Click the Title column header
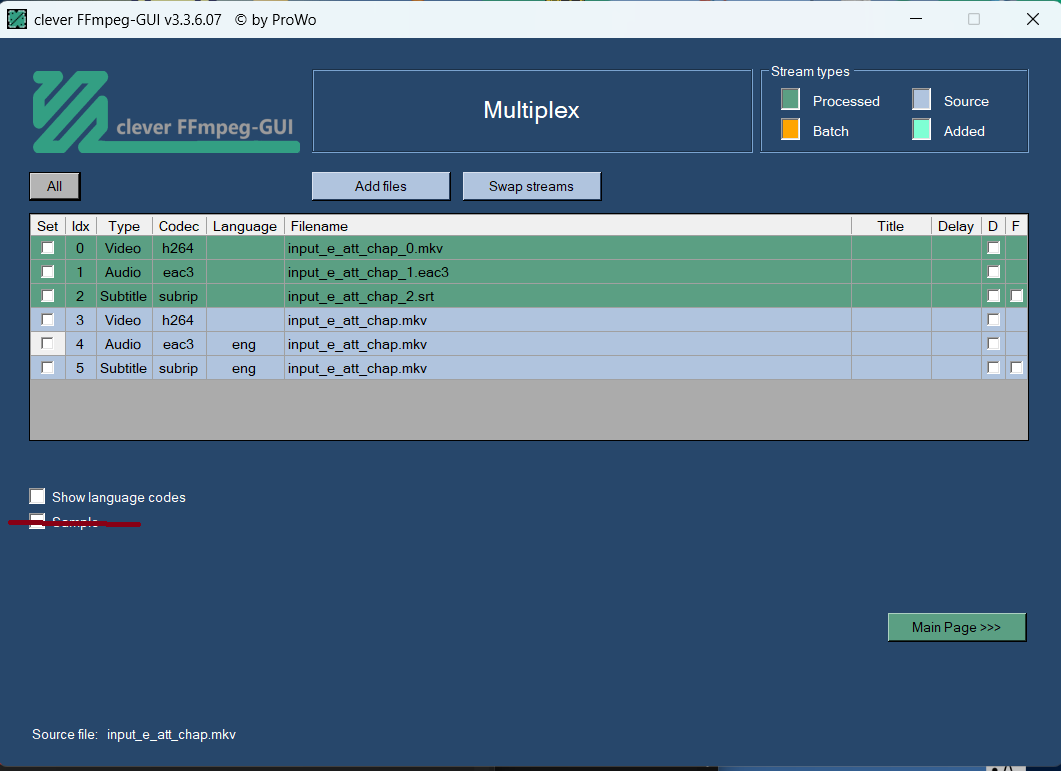The height and width of the screenshot is (771, 1061). click(891, 225)
